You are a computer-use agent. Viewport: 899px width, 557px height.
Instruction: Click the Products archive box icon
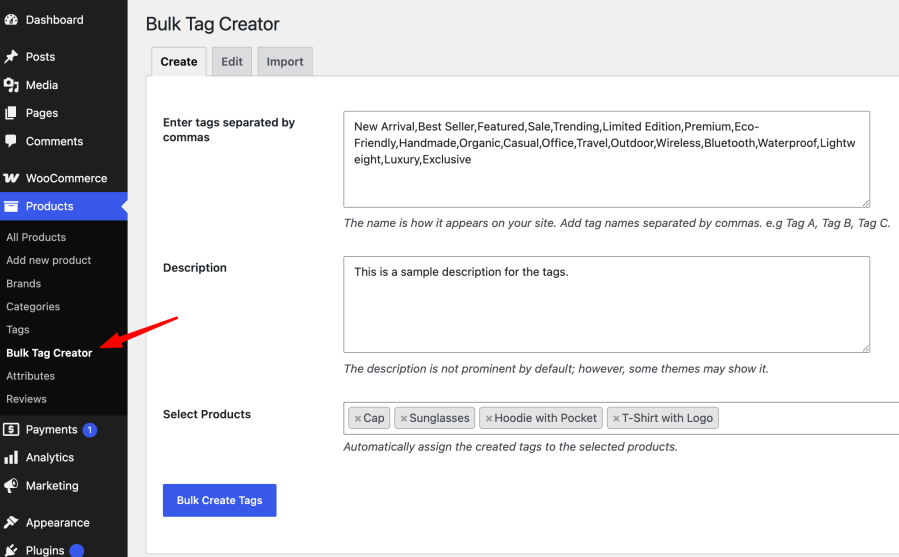[11, 206]
